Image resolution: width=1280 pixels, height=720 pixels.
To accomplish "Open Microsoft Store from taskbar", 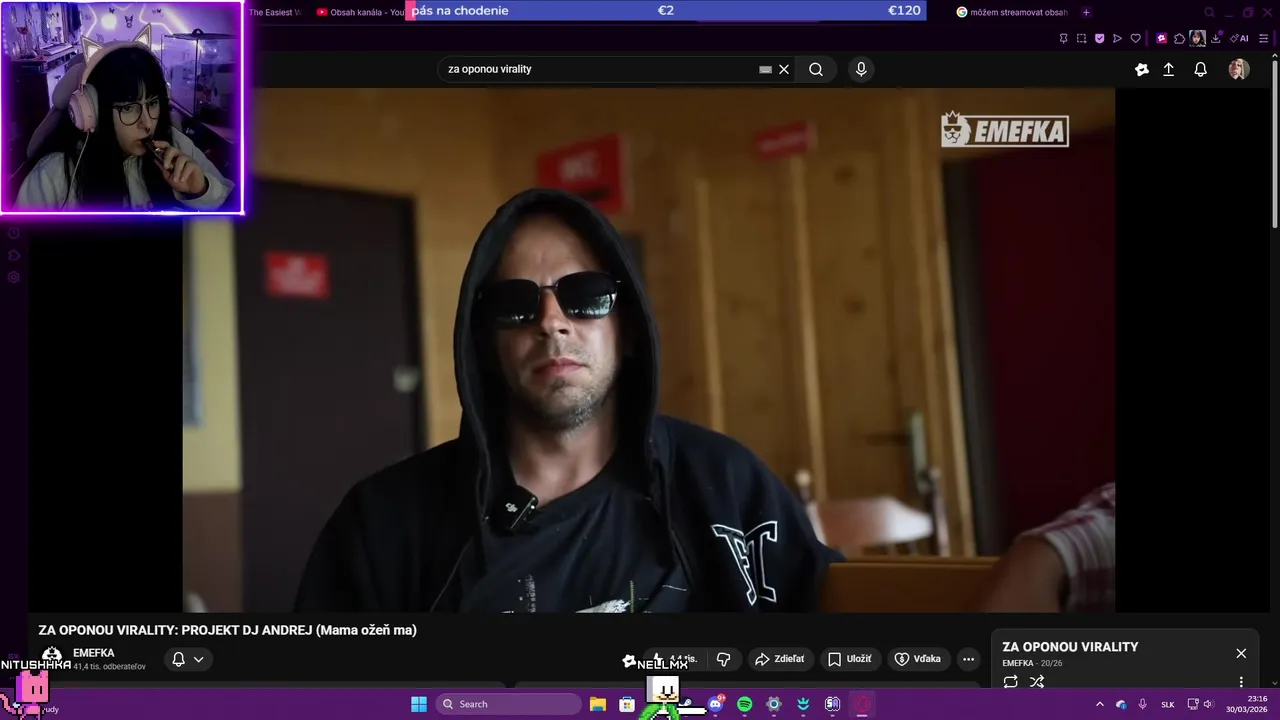I will pos(627,704).
